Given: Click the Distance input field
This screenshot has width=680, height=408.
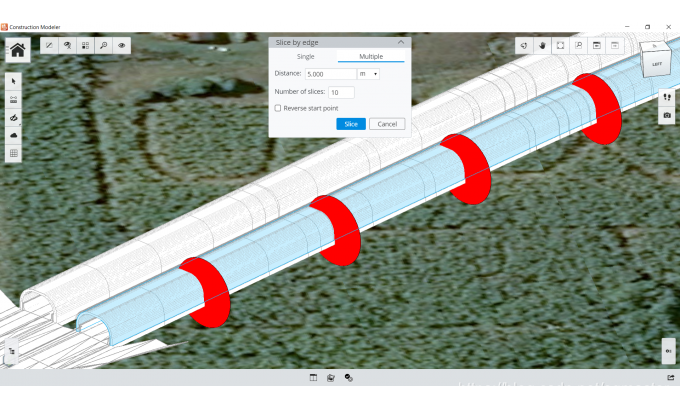Looking at the screenshot, I should (x=330, y=74).
